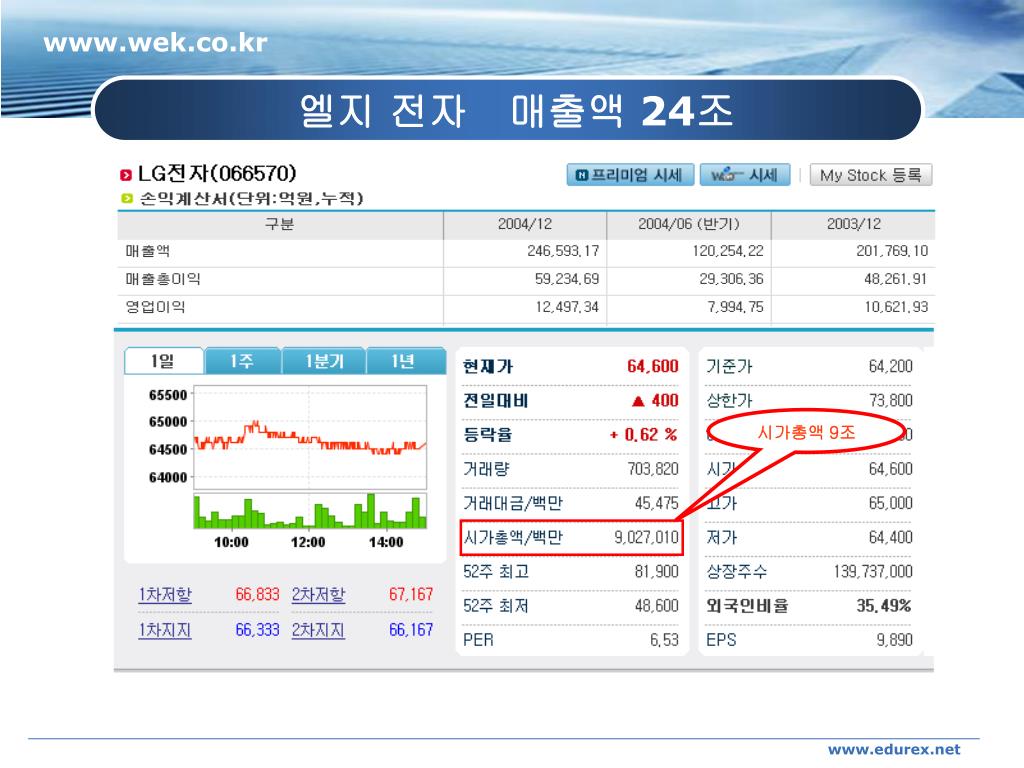Click the 시가총액/백만 value 9,027,010
The height and width of the screenshot is (768, 1024).
[x=647, y=537]
